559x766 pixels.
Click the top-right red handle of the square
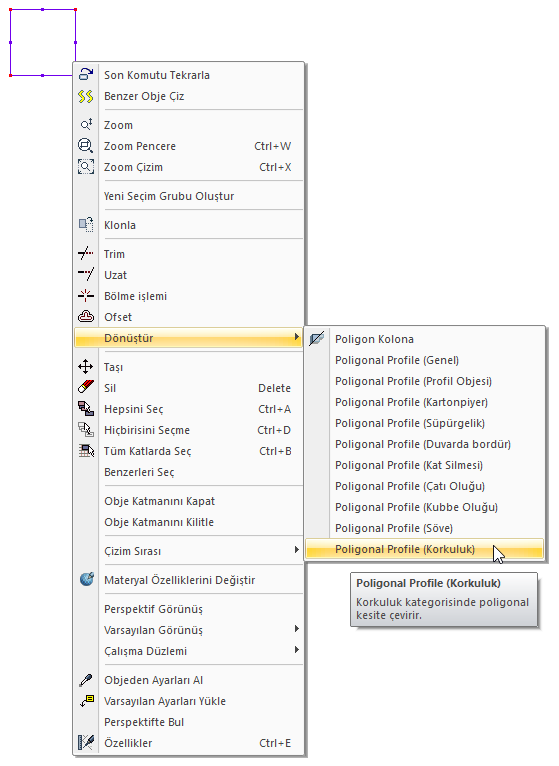click(75, 9)
